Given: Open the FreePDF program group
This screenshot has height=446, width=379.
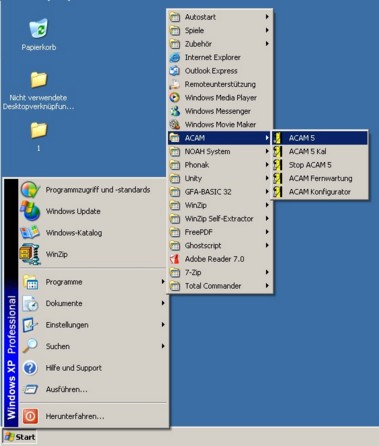Looking at the screenshot, I should pos(219,232).
